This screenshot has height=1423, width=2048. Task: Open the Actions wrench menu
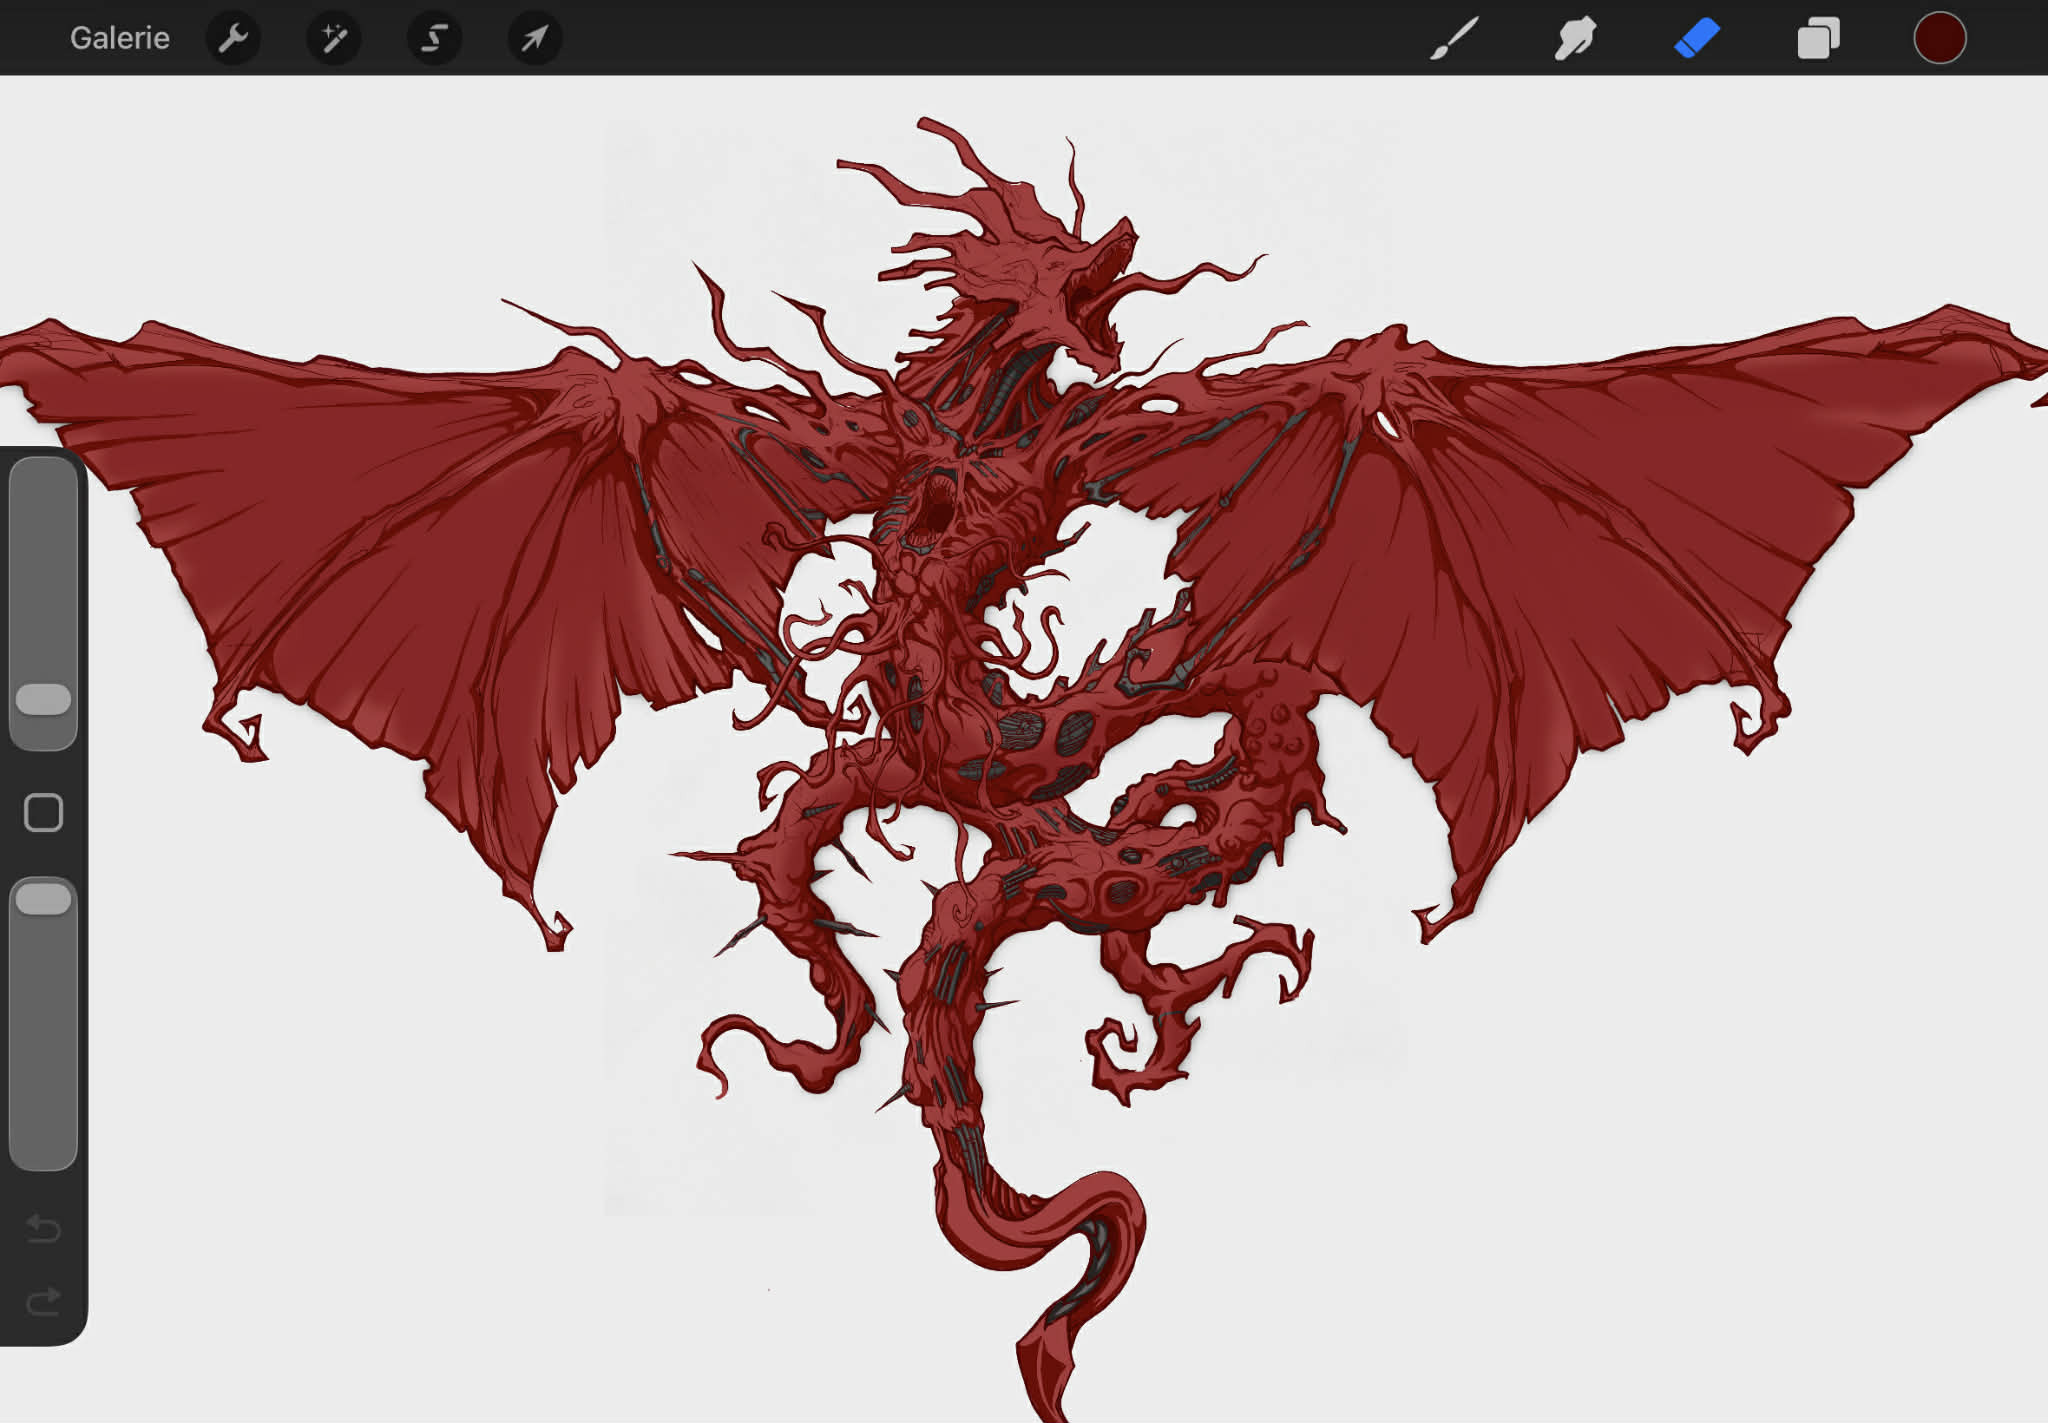click(233, 39)
